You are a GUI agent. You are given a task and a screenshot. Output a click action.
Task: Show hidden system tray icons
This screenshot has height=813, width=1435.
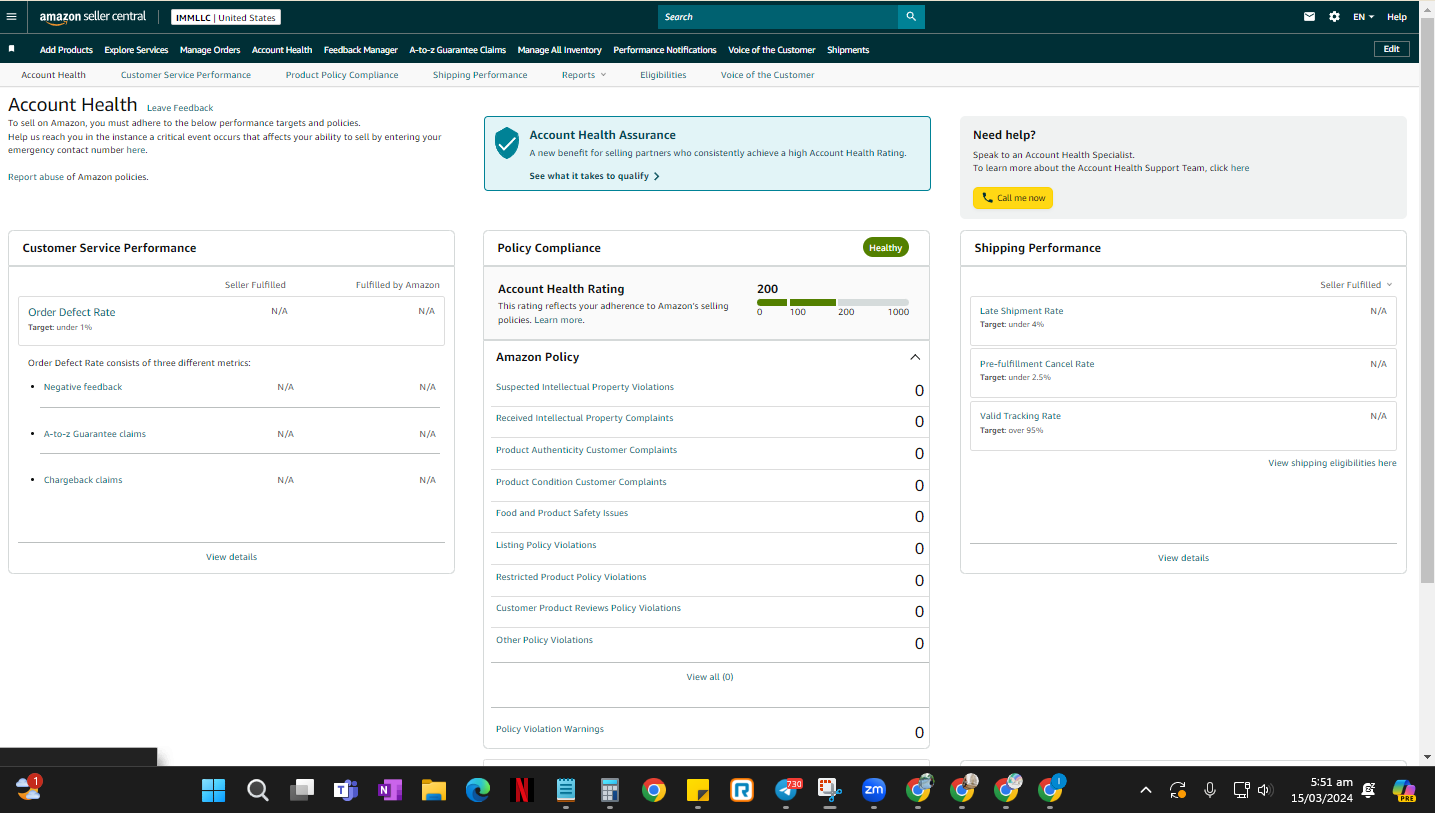(1145, 790)
